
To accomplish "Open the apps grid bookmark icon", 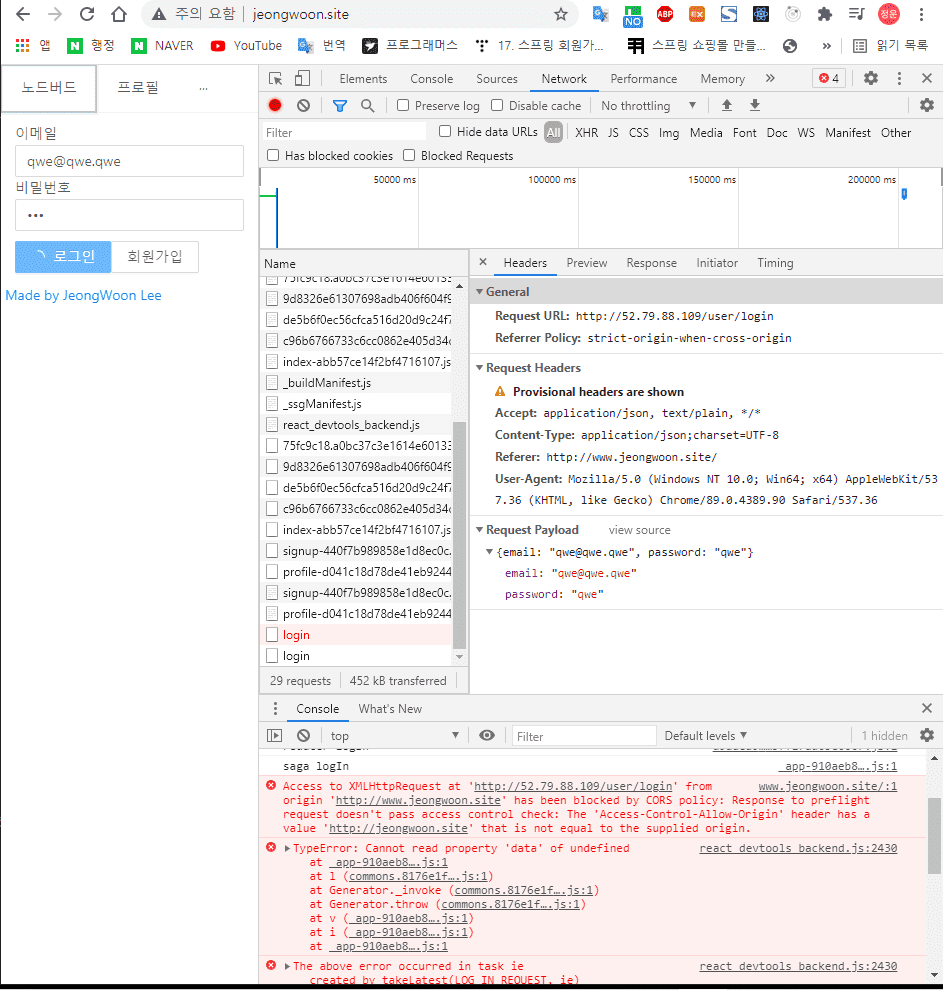I will (x=23, y=45).
